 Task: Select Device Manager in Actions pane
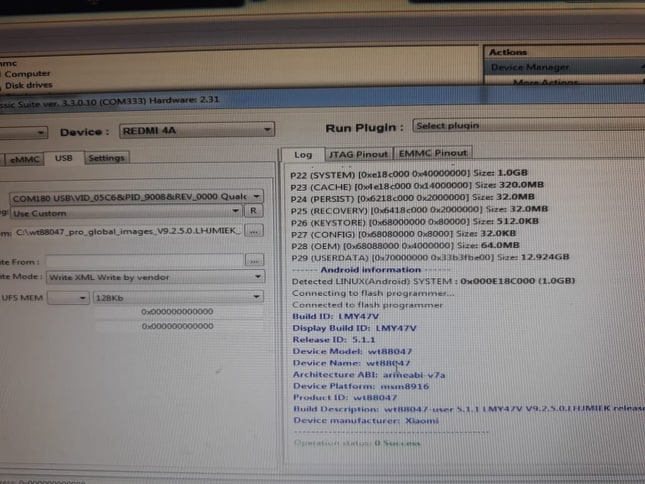pyautogui.click(x=565, y=67)
